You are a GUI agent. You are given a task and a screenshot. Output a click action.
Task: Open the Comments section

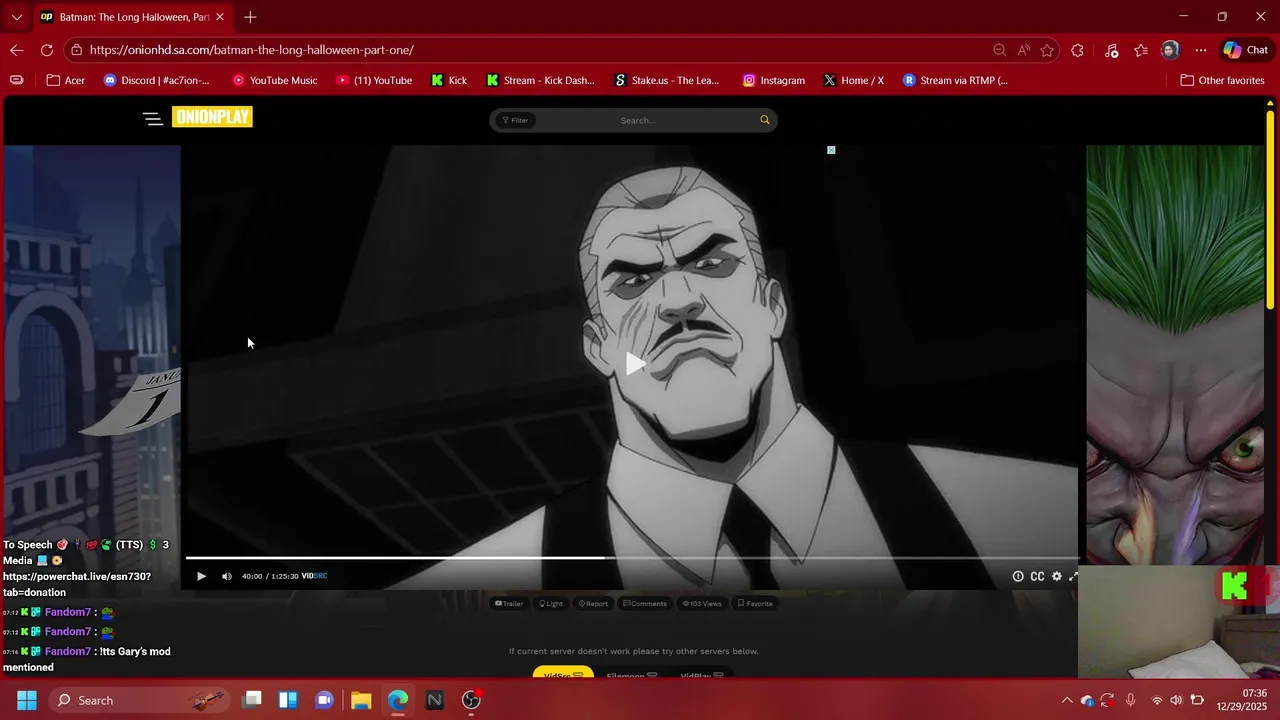tap(645, 603)
